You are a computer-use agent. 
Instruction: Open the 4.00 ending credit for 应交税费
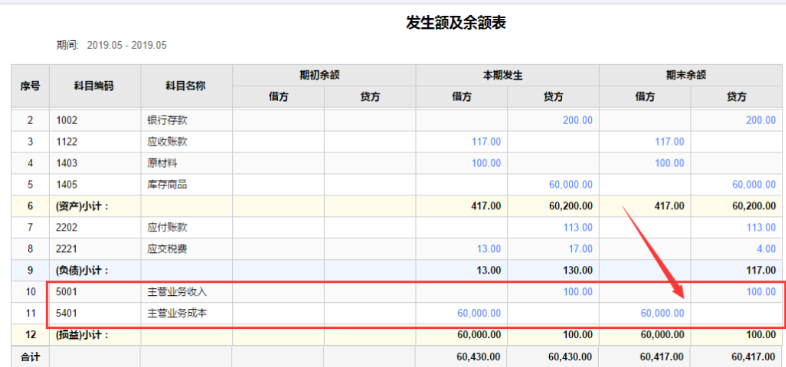(766, 249)
